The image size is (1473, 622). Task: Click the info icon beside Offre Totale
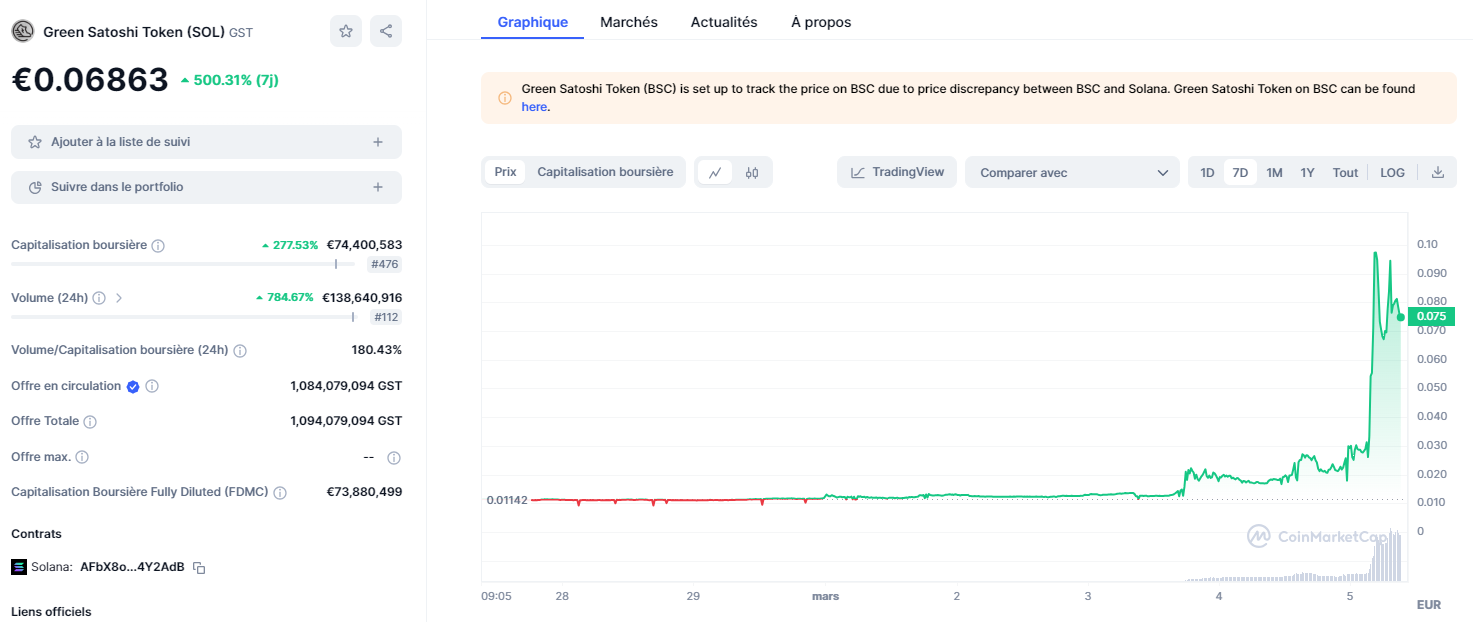coord(90,422)
